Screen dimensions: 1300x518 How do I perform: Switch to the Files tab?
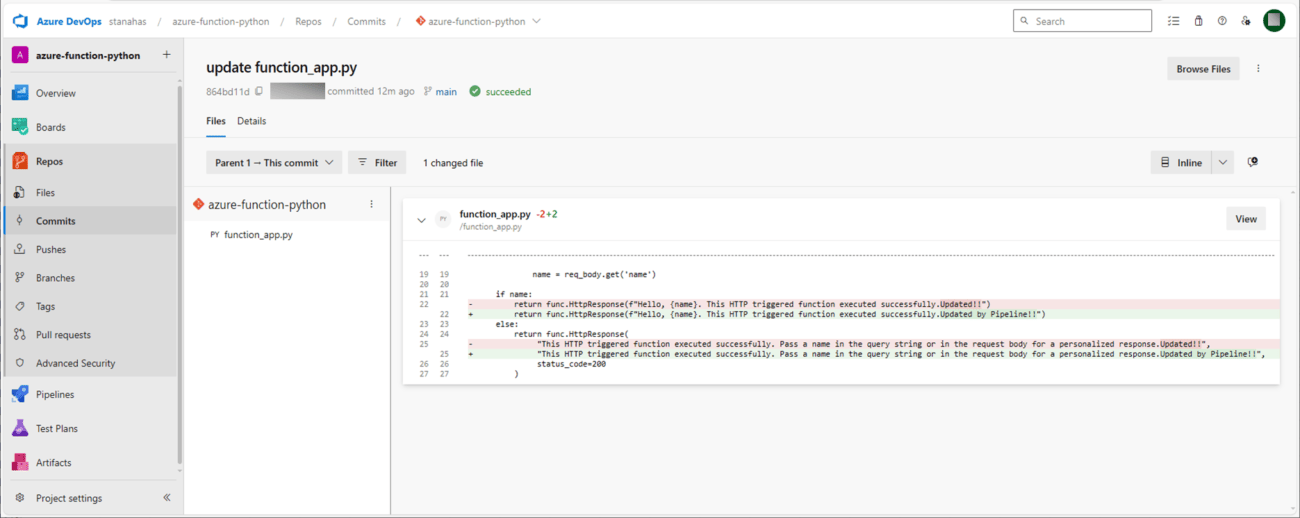(216, 121)
